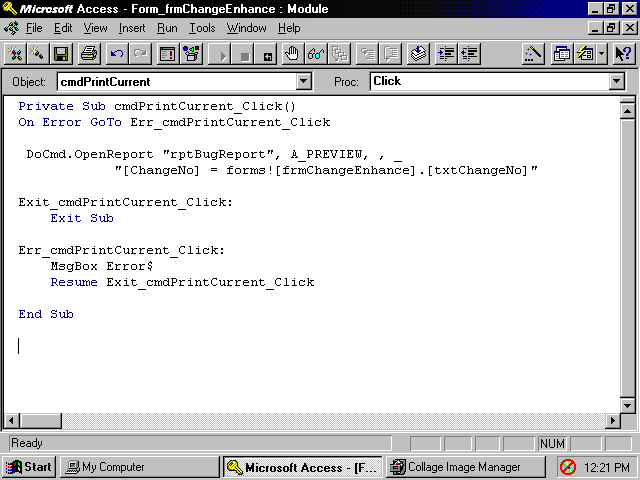Click the first toolbar icon with crossed tools
Viewport: 640px width, 480px height.
(x=15, y=54)
